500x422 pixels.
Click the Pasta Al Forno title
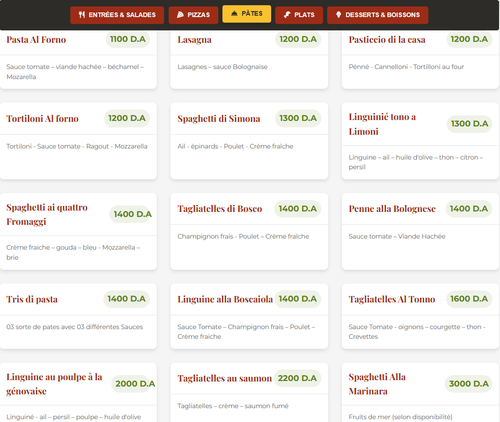coord(36,40)
